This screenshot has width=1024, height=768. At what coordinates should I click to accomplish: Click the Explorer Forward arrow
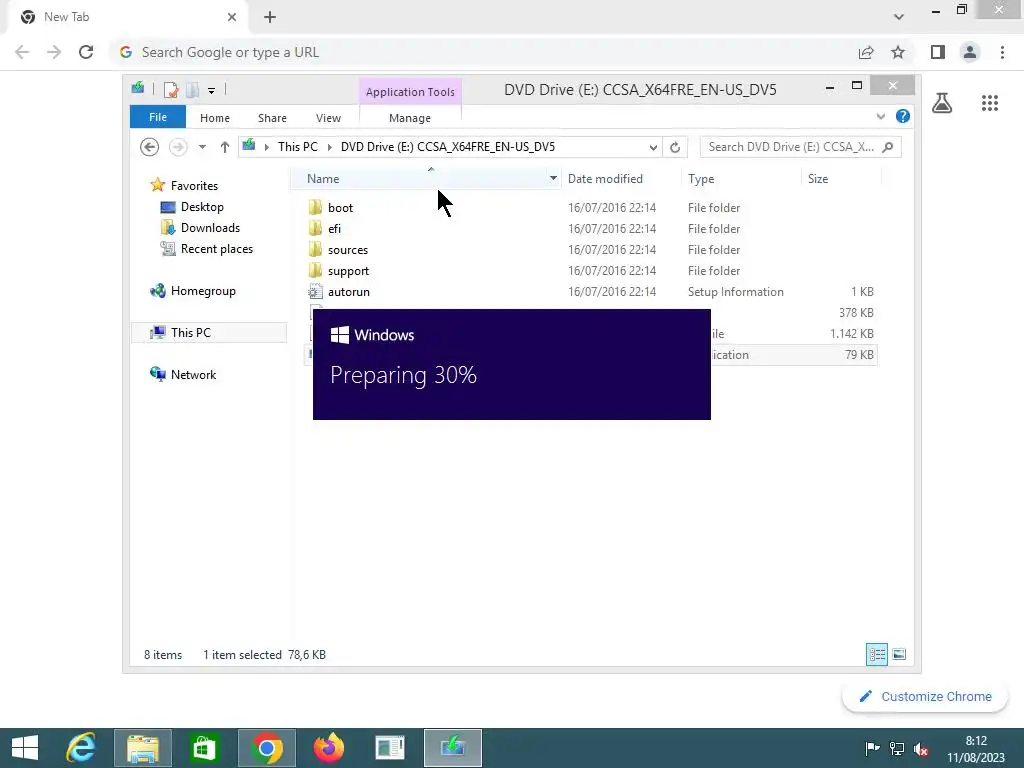178,147
